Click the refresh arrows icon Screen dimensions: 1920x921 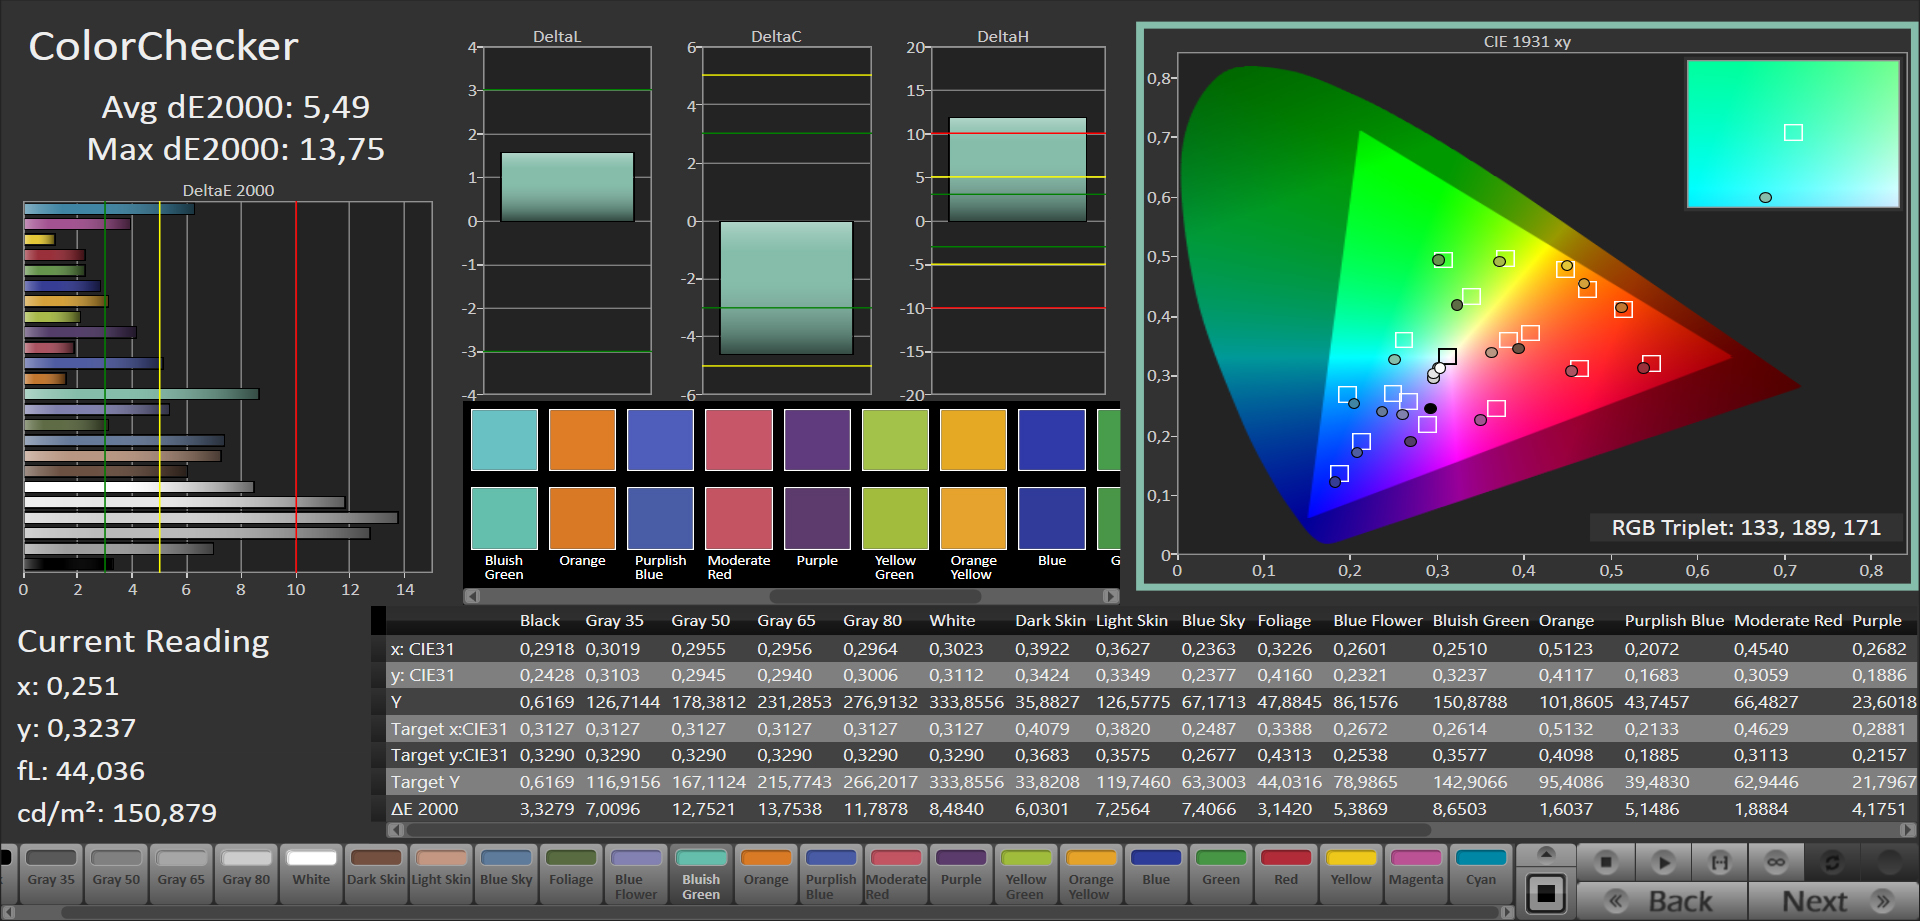point(1832,862)
